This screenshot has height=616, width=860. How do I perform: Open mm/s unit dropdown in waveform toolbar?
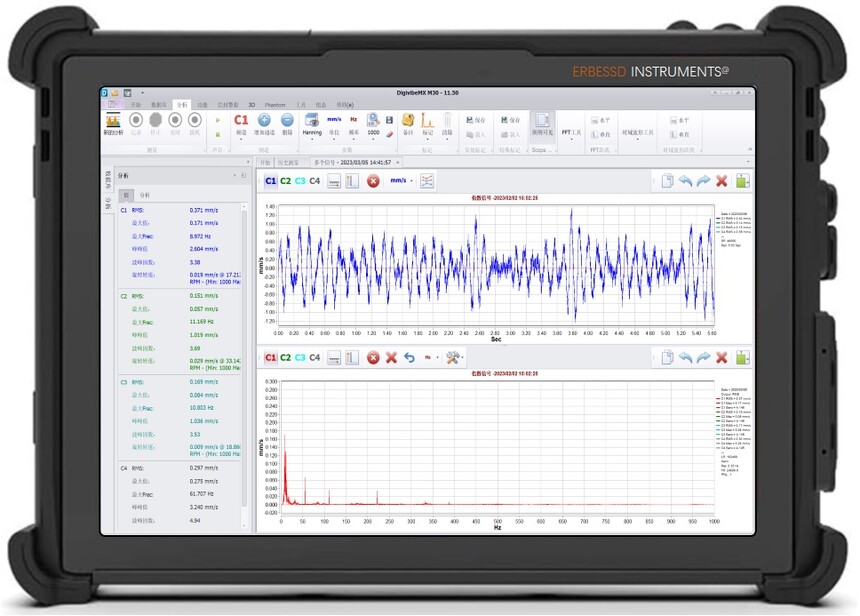click(x=400, y=181)
